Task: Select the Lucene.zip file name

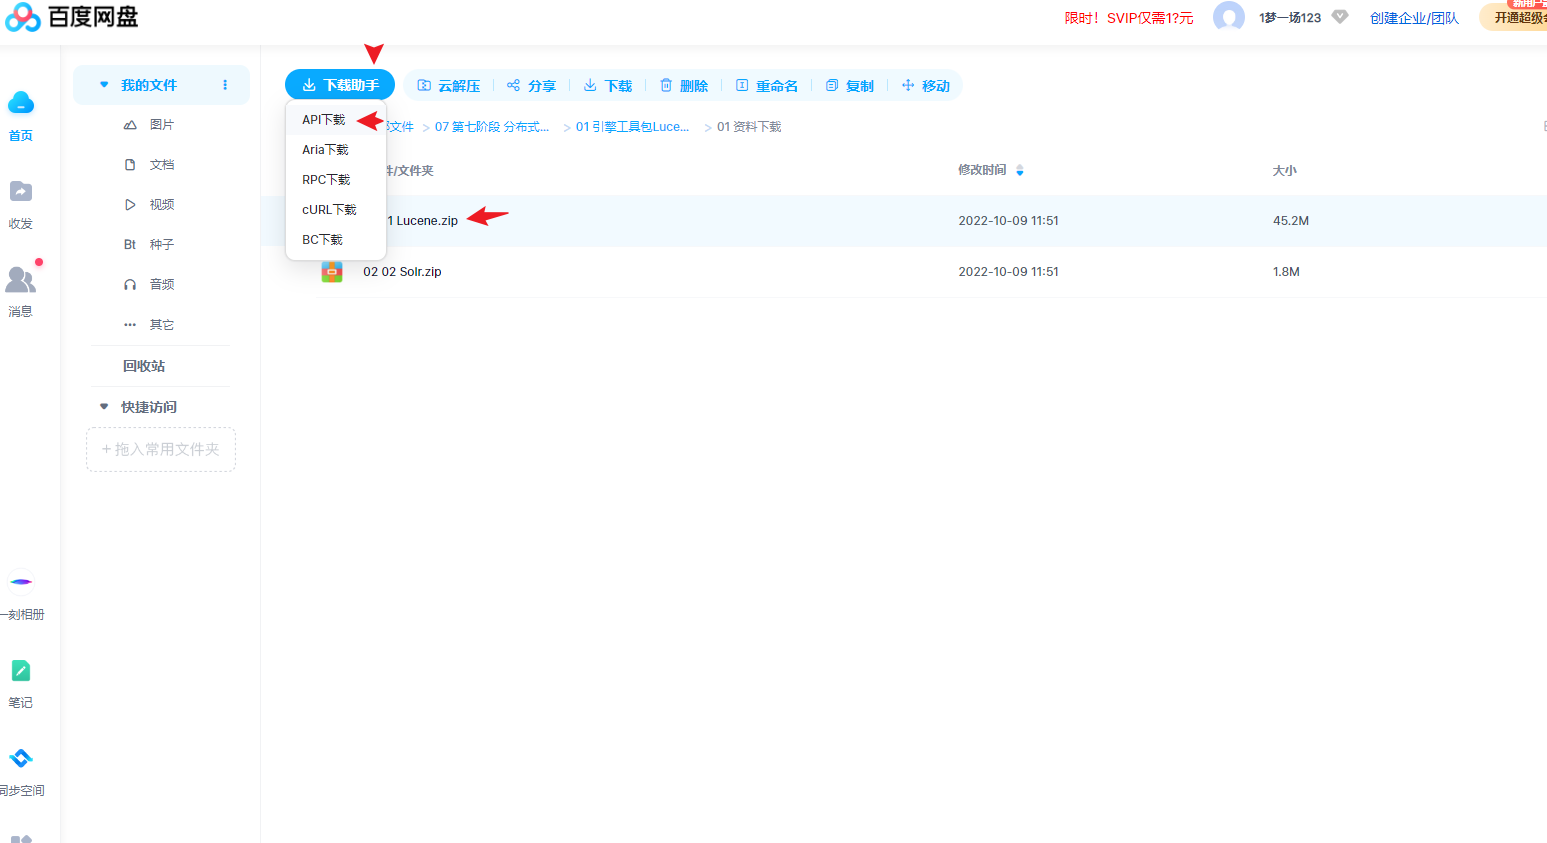Action: [x=423, y=221]
